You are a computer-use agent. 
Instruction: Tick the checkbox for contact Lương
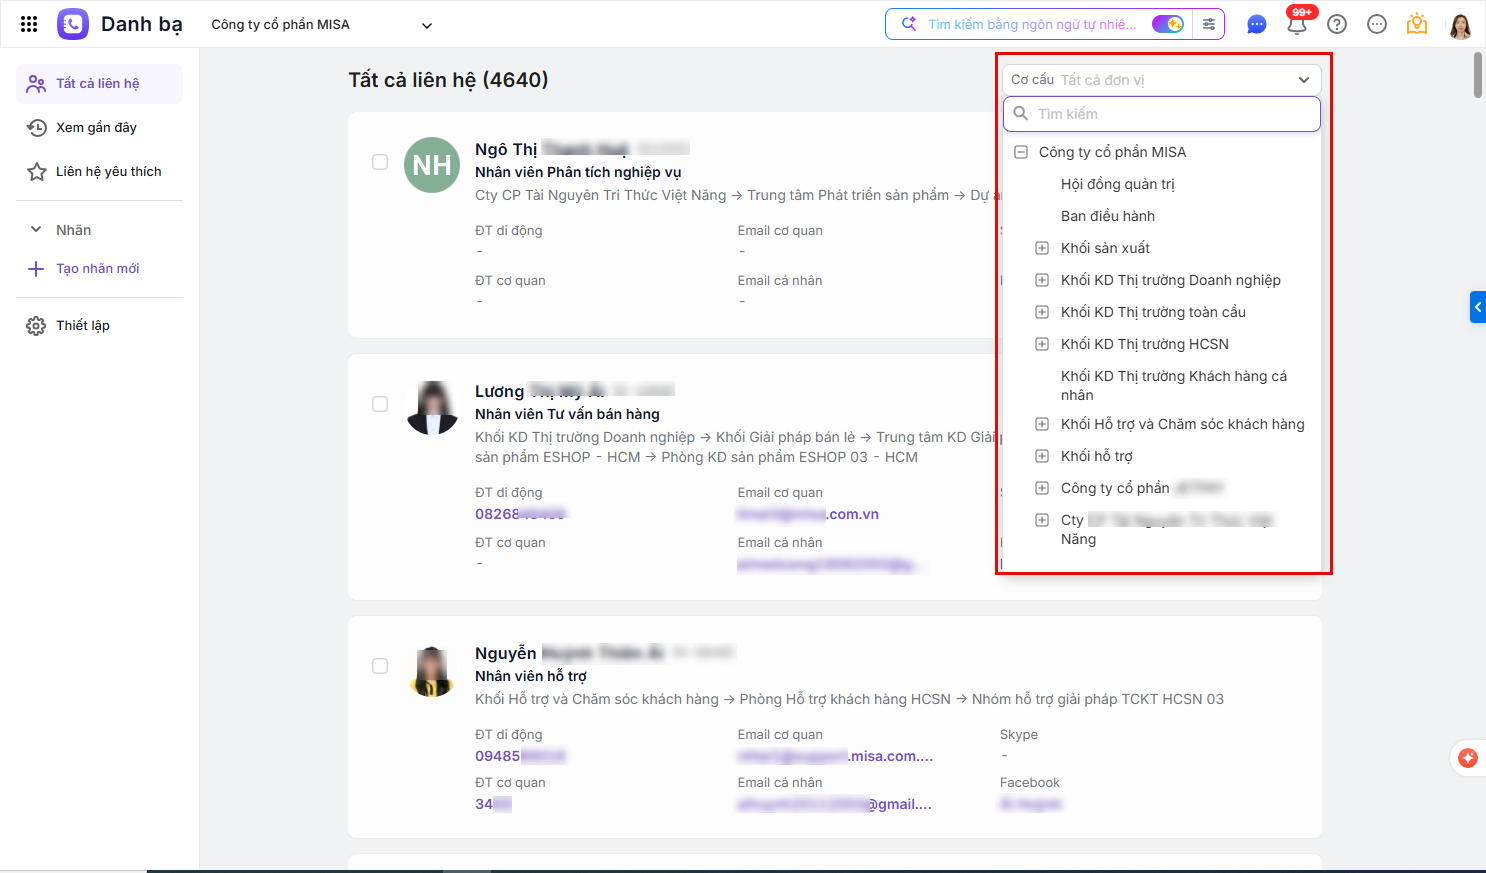[380, 404]
